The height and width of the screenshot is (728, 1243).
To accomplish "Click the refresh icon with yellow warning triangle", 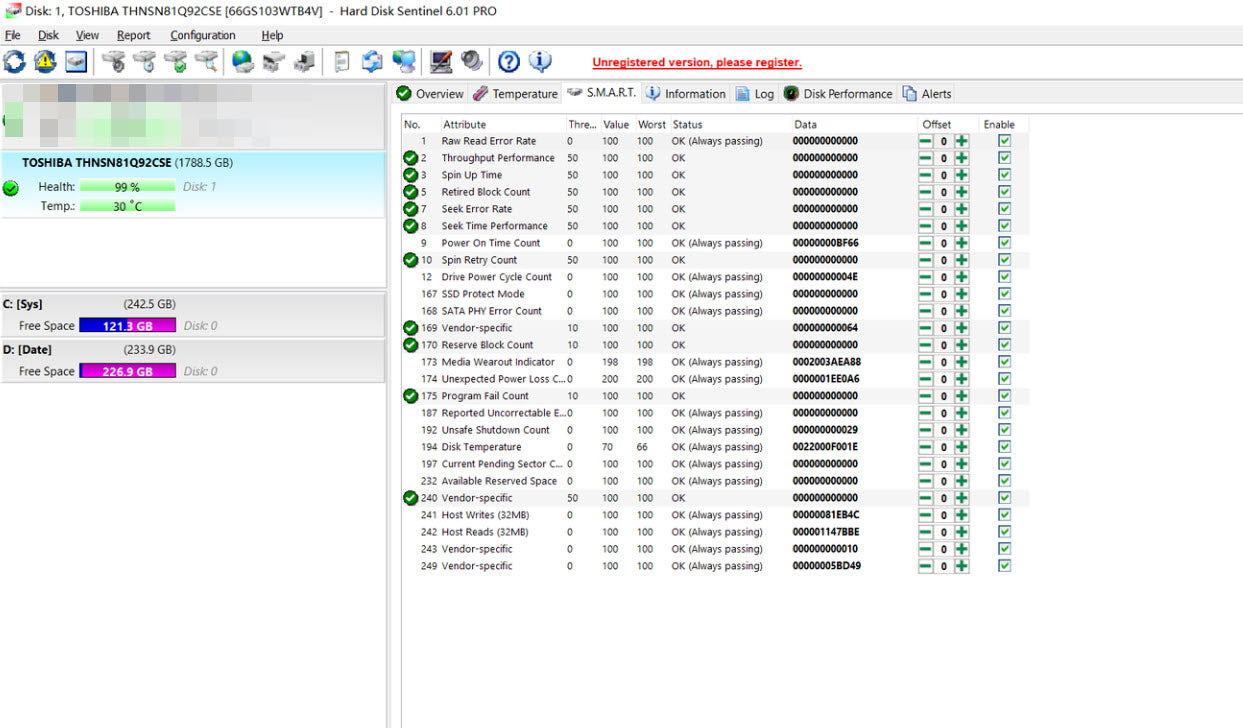I will pyautogui.click(x=45, y=62).
